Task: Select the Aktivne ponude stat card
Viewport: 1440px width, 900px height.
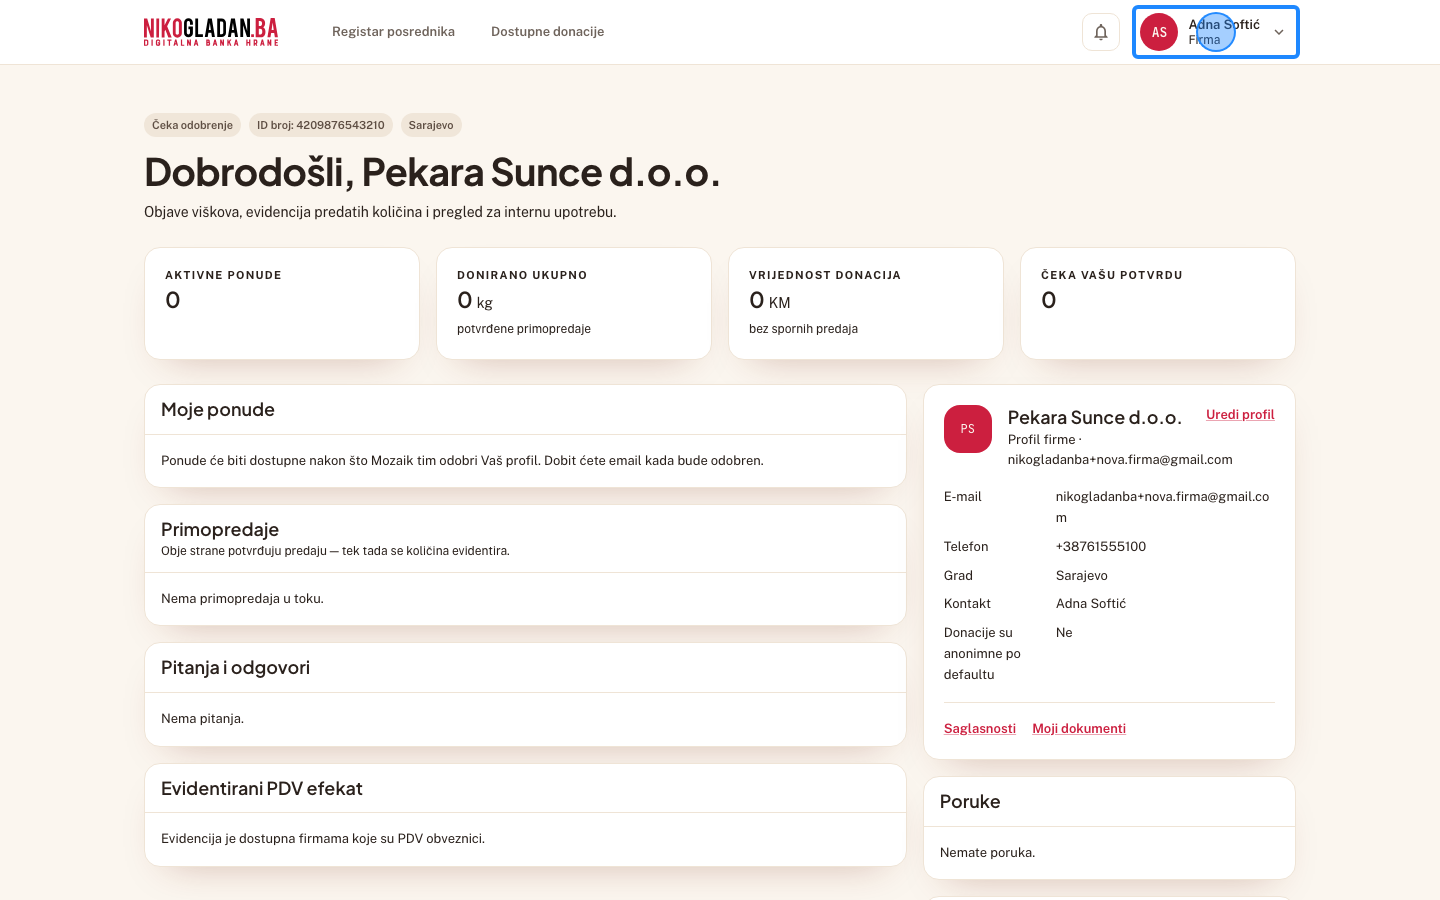Action: click(x=282, y=303)
